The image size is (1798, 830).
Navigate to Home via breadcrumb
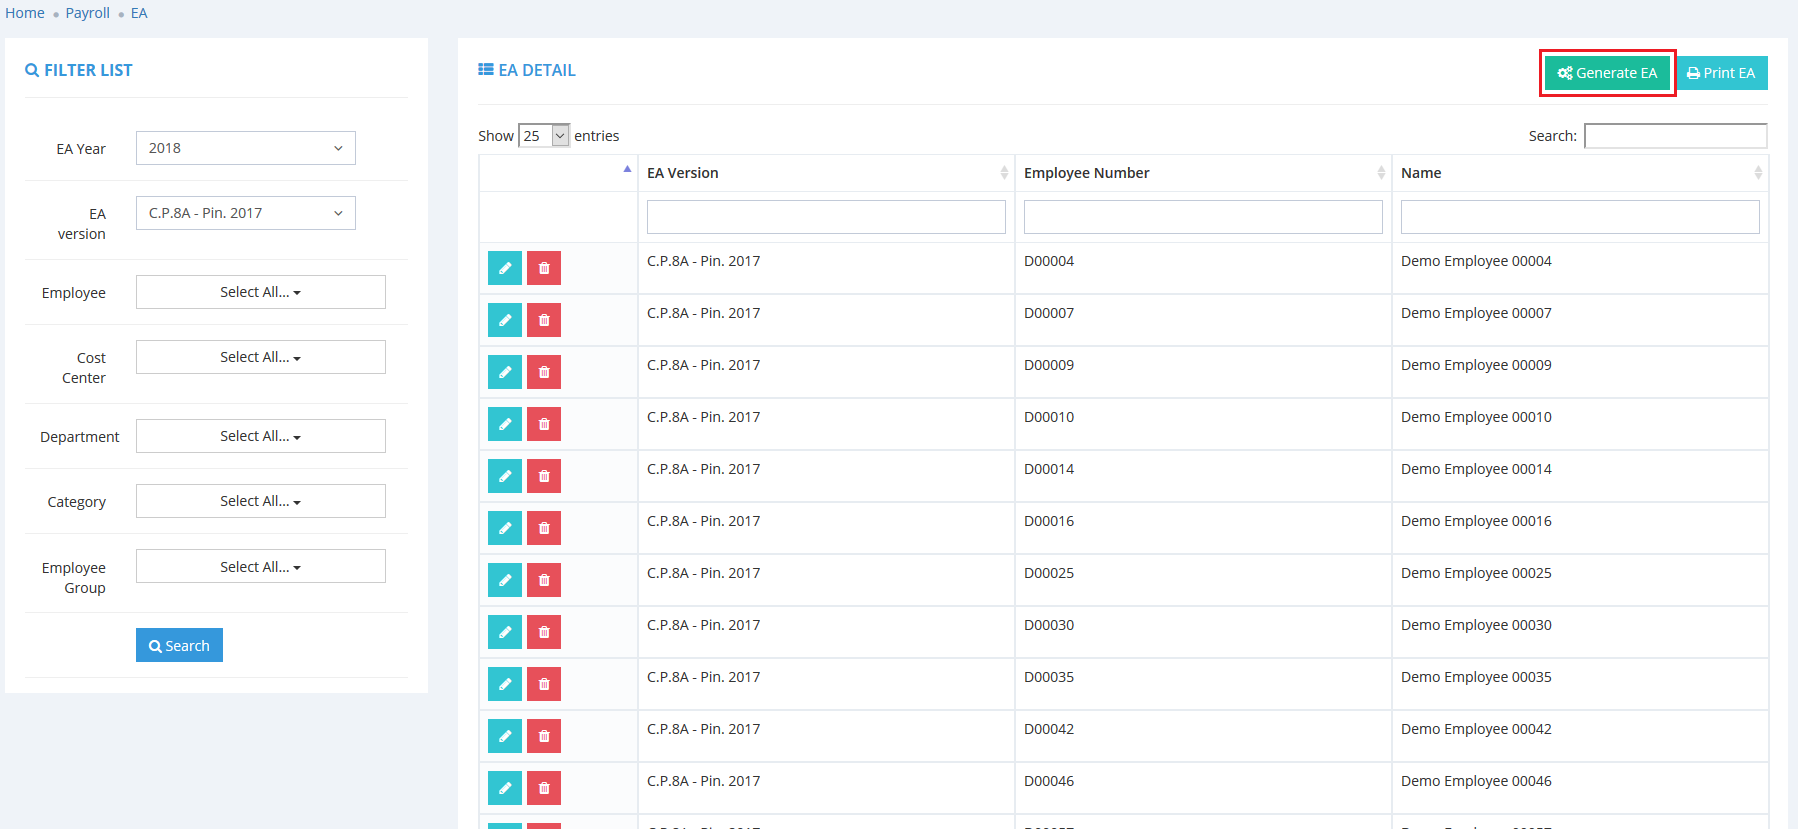pyautogui.click(x=25, y=13)
